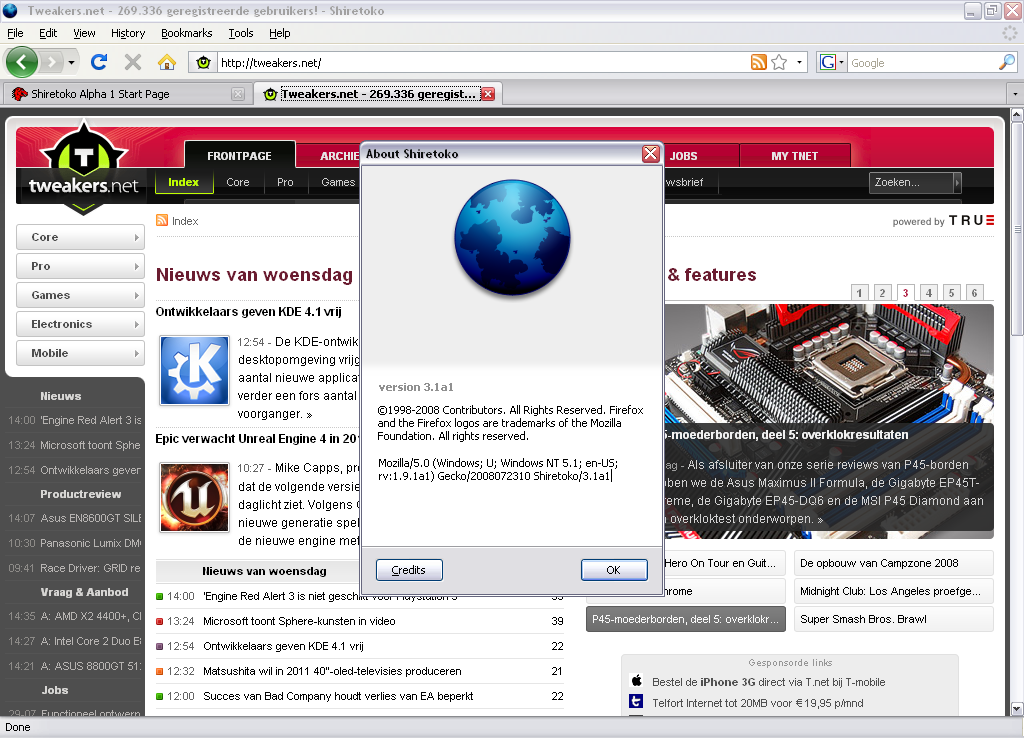This screenshot has height=738, width=1024.
Task: Open the Edit menu
Action: point(48,33)
